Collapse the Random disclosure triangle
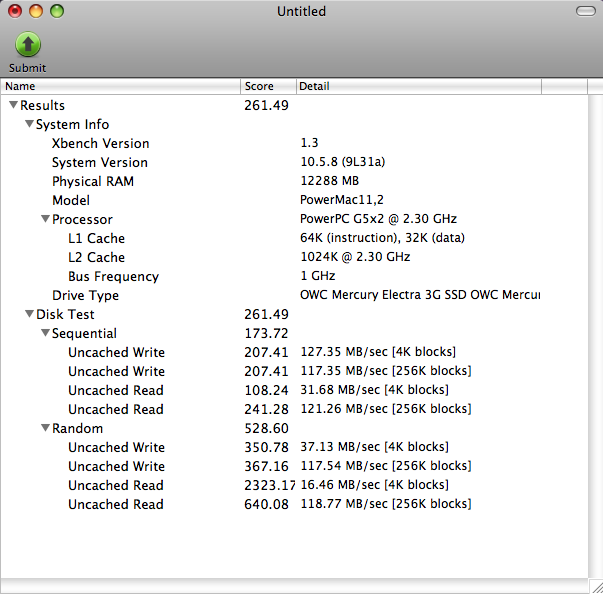The width and height of the screenshot is (603, 594). click(x=45, y=428)
